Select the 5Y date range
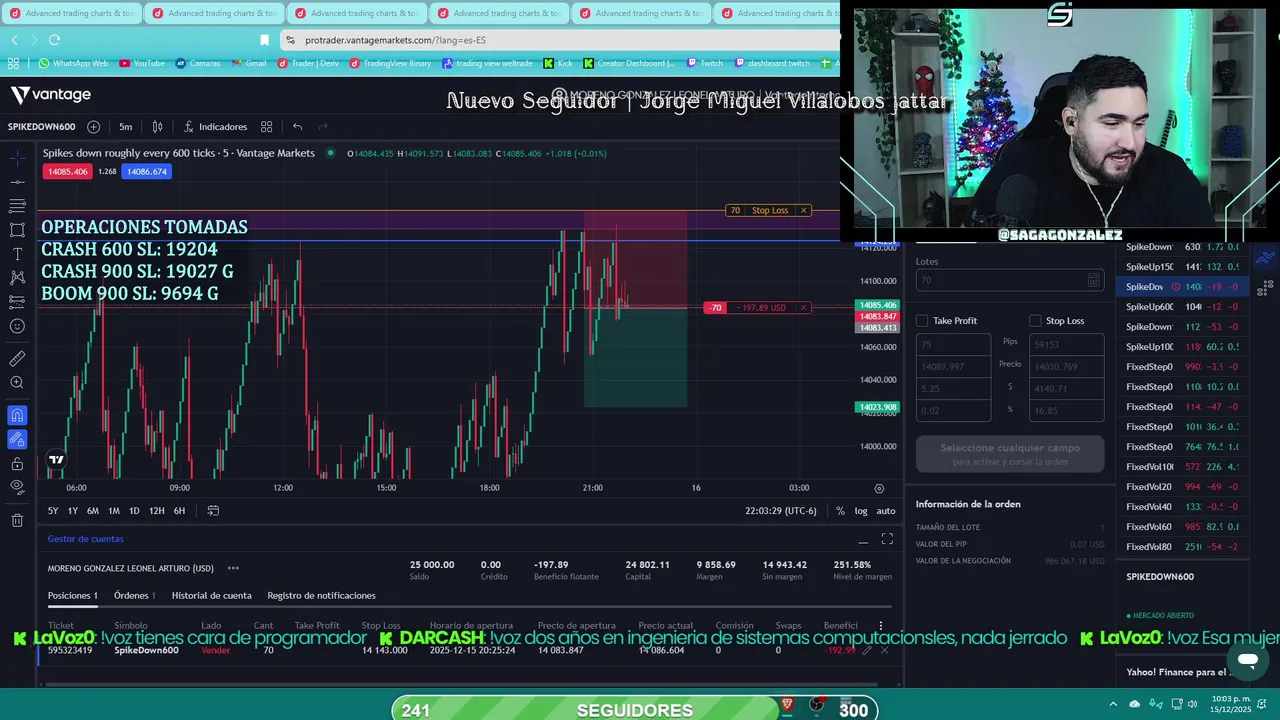Viewport: 1280px width, 720px height. pos(53,511)
